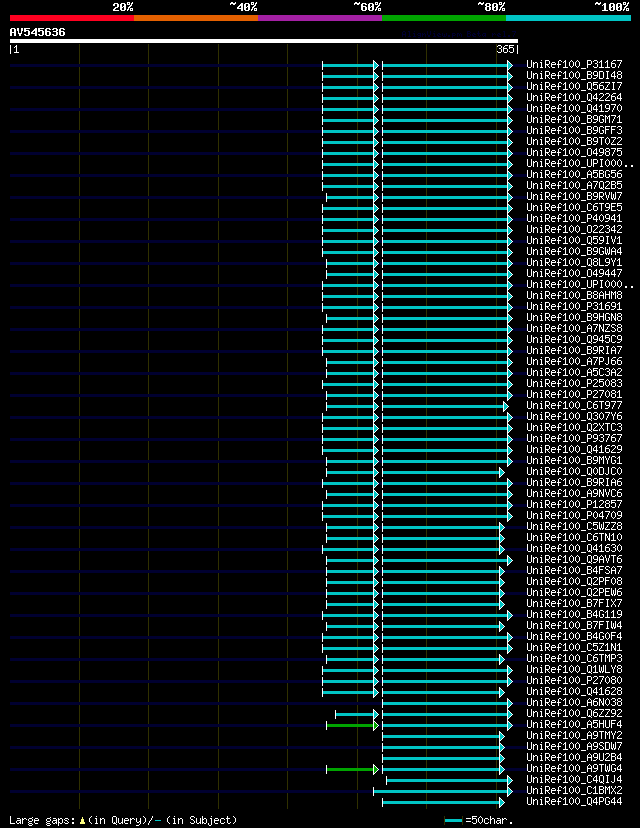The width and height of the screenshot is (640, 828).
Task: Pick the UniRef100_P27081 subject label
Action: [x=574, y=394]
